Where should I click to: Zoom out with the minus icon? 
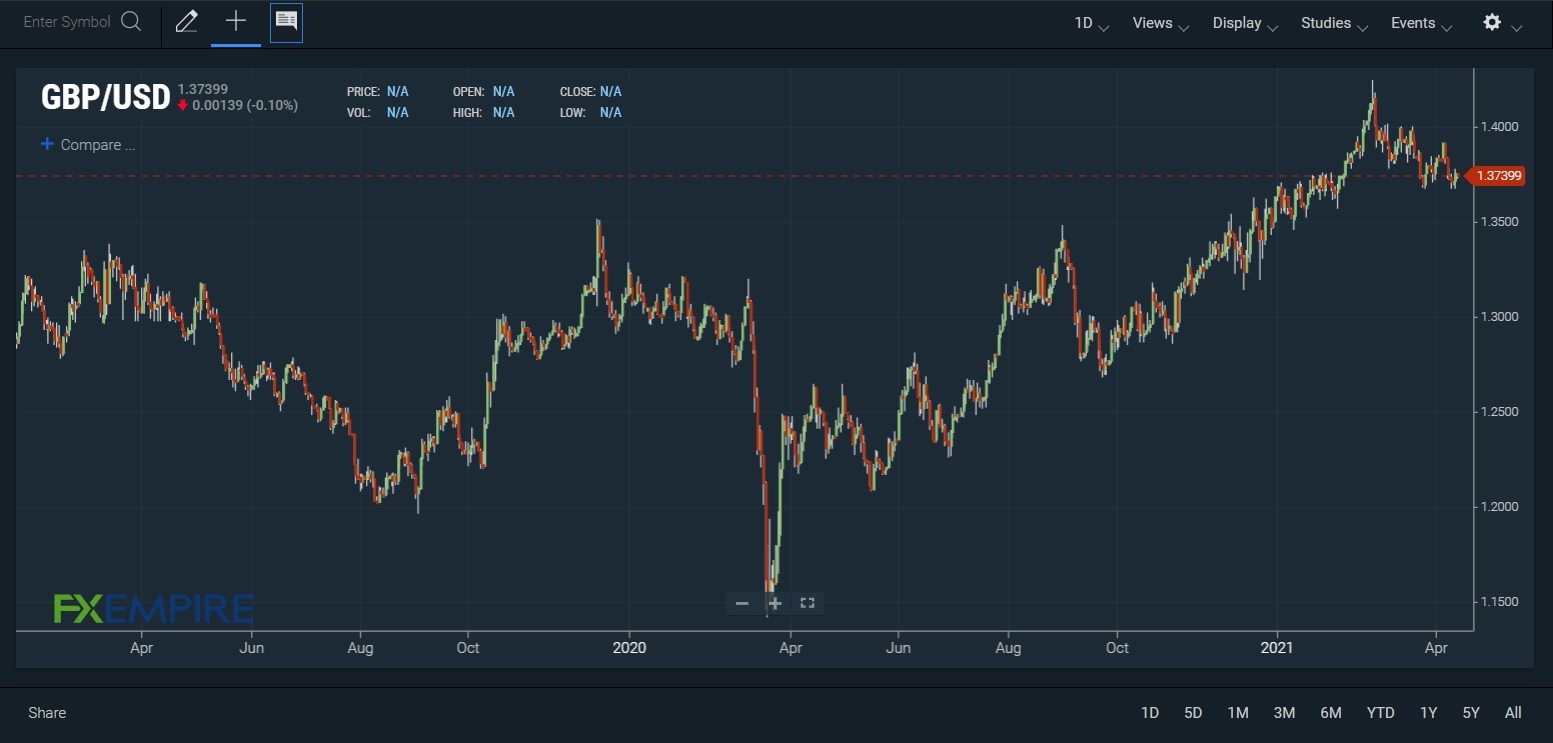click(x=742, y=603)
